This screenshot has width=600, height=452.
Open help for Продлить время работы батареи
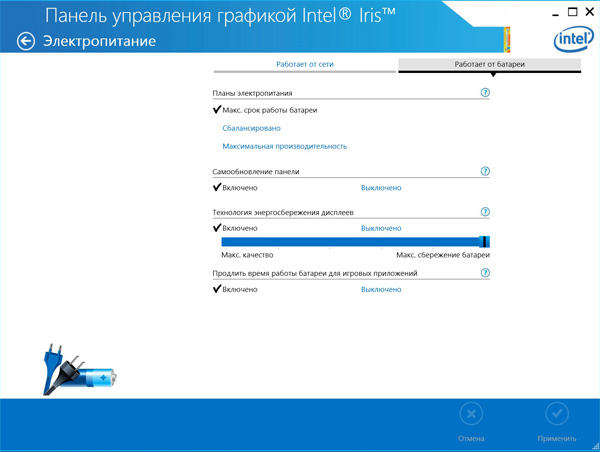point(485,273)
